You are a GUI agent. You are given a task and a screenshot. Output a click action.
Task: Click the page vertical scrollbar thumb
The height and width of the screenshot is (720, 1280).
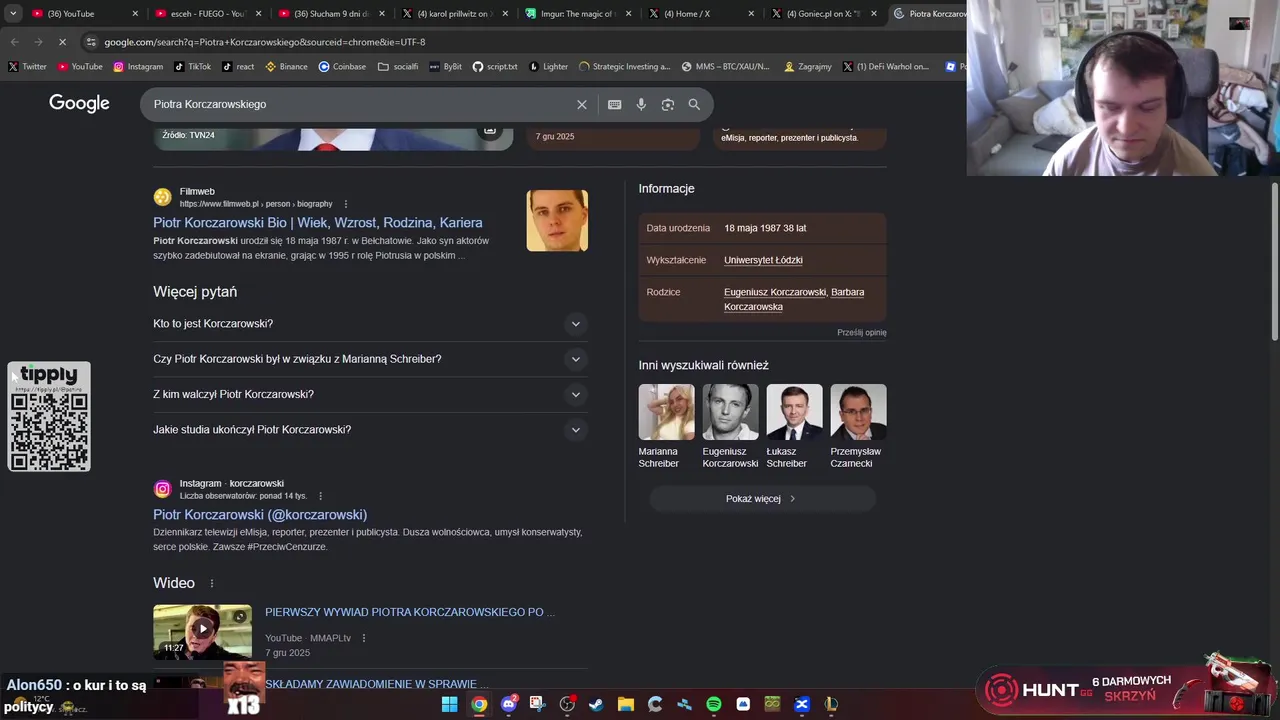point(1275,262)
